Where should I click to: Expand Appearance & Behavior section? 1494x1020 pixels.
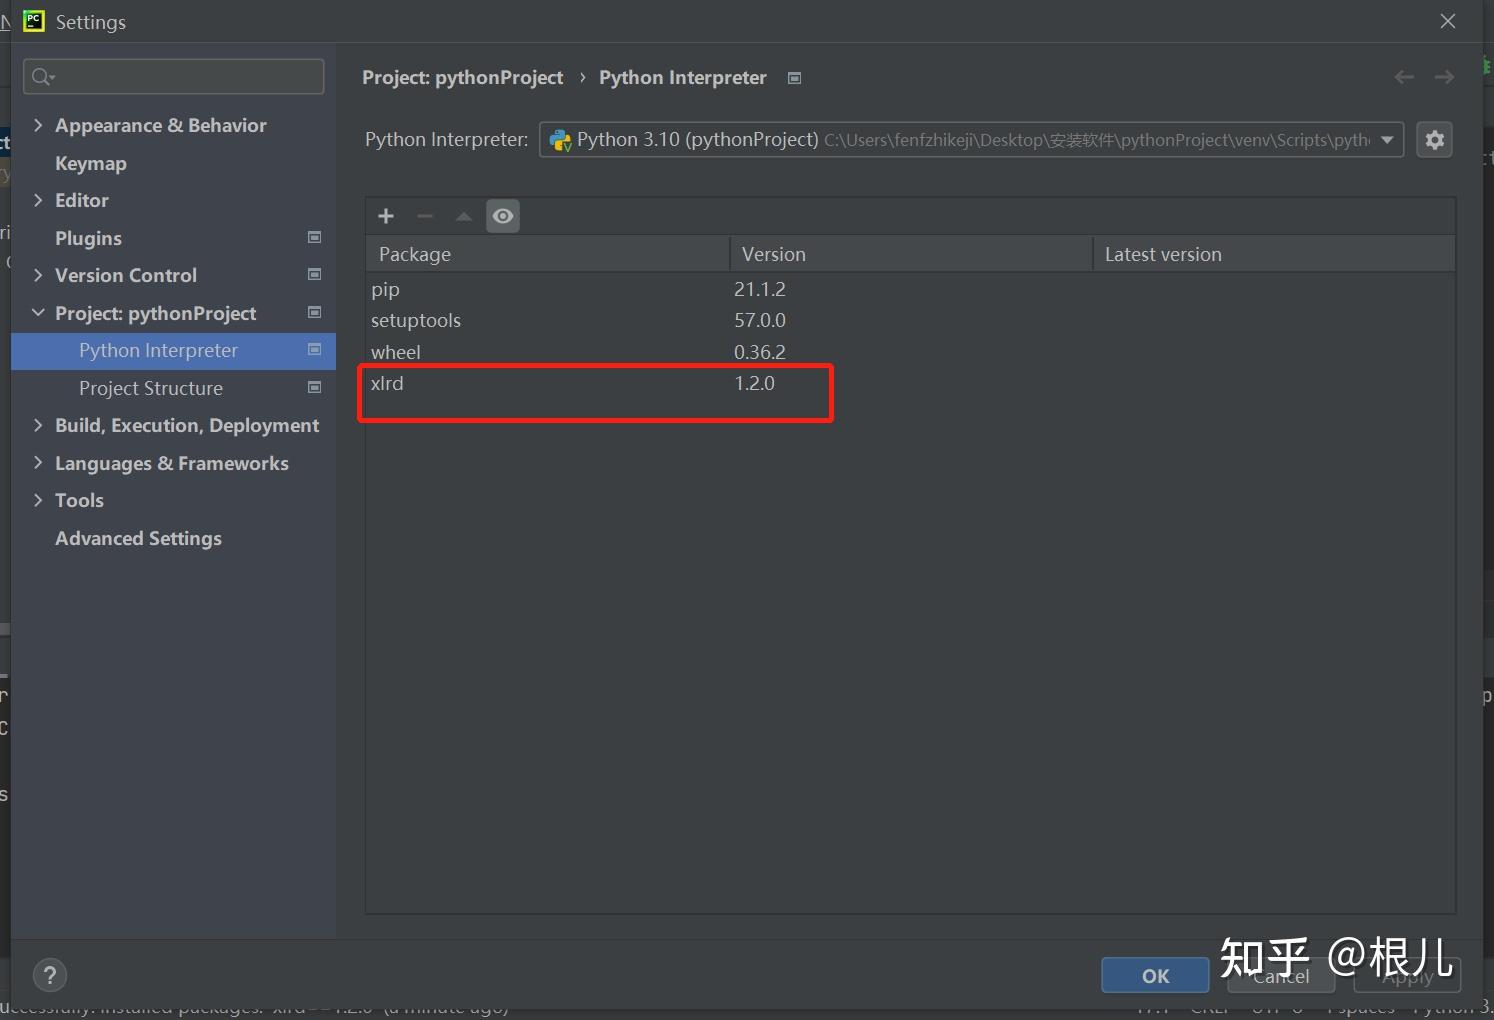click(x=38, y=125)
